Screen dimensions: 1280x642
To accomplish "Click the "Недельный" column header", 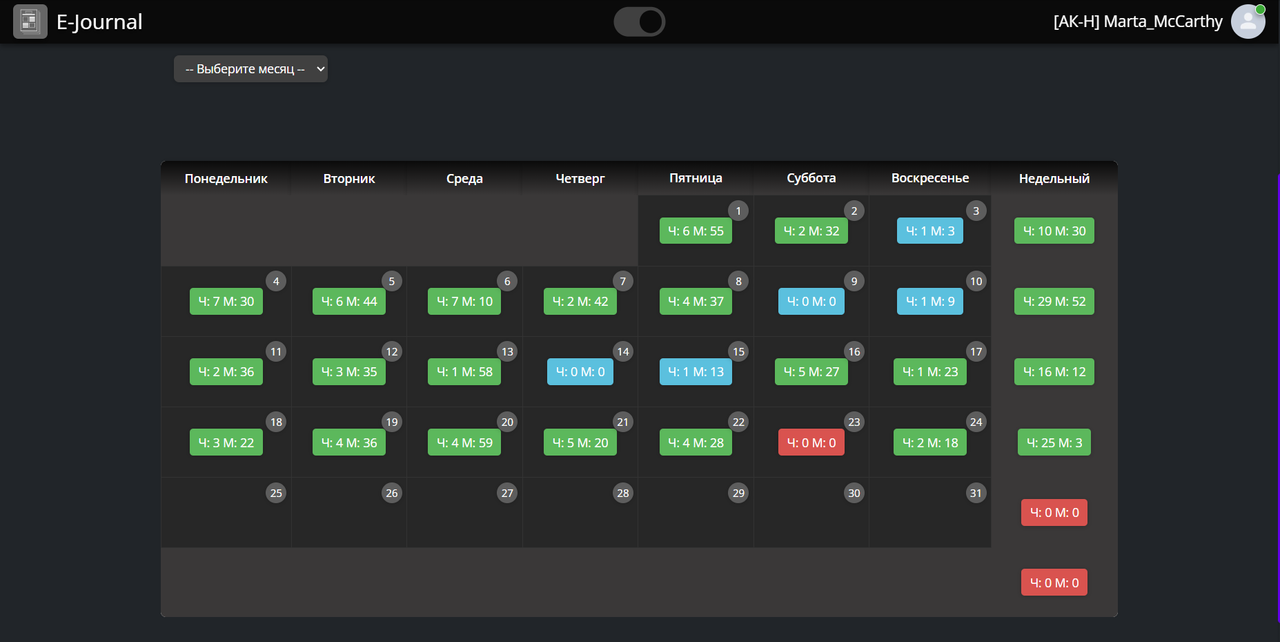I will click(1054, 178).
